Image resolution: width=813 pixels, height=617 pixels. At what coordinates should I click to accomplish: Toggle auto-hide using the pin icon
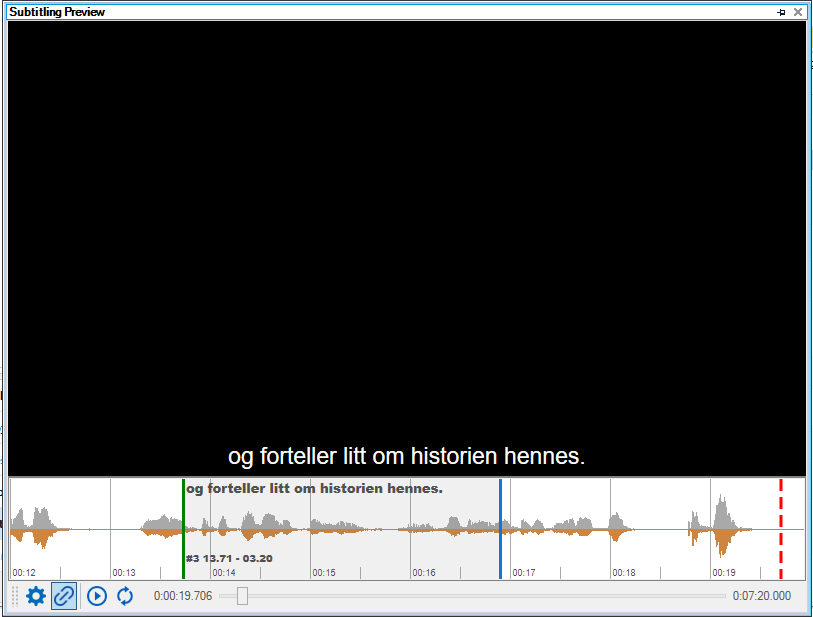click(780, 12)
